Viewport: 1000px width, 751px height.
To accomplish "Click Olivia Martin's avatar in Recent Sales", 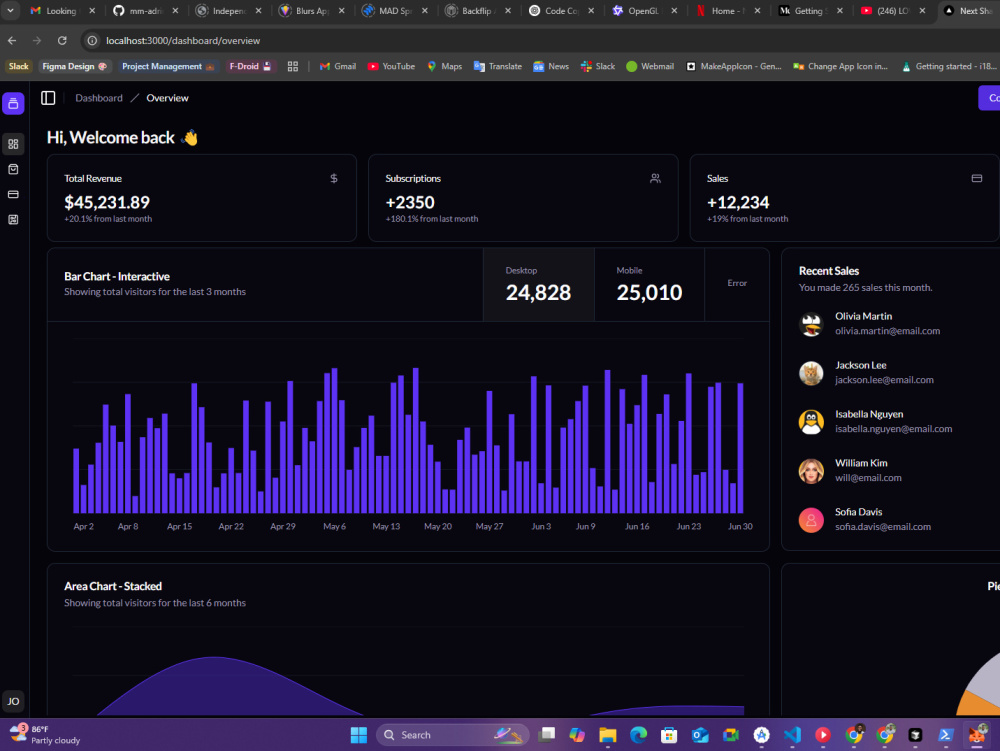I will 811,324.
